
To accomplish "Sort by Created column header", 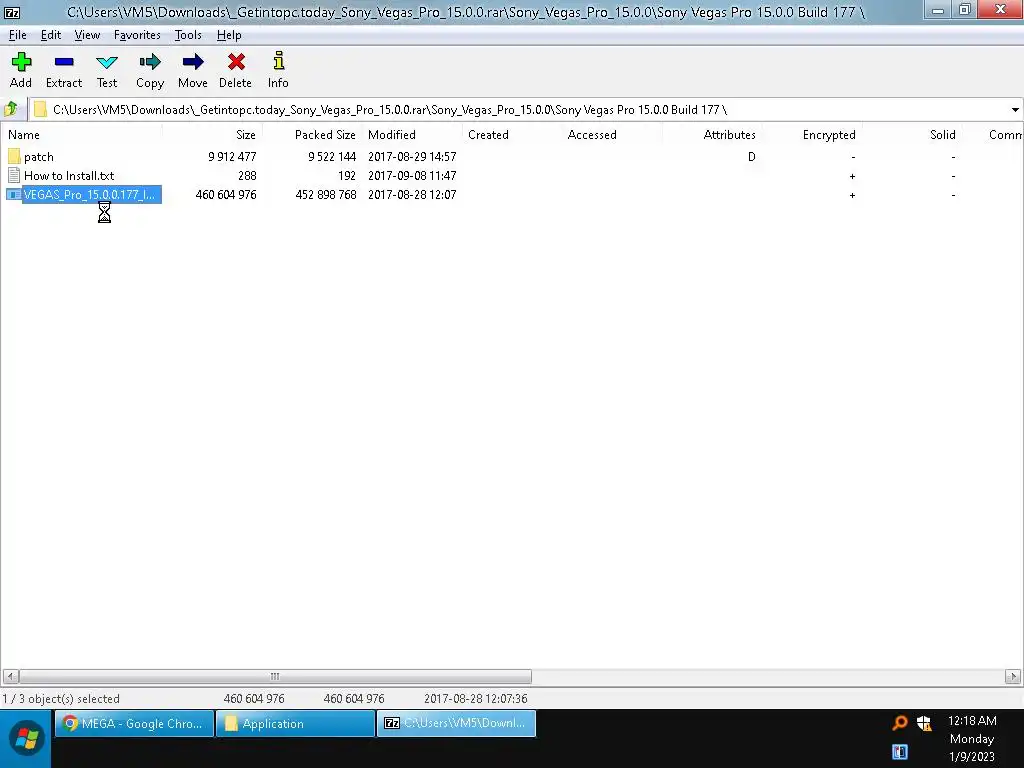I will pos(512,135).
